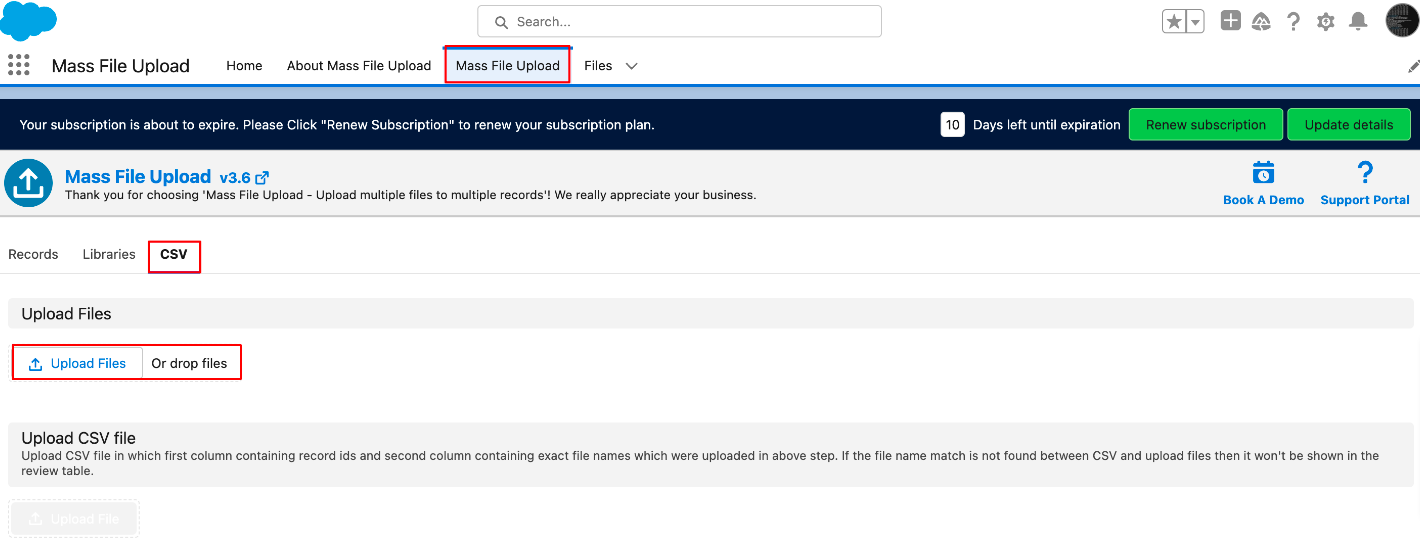The height and width of the screenshot is (554, 1420).
Task: Open the Notifications bell icon
Action: pyautogui.click(x=1358, y=21)
